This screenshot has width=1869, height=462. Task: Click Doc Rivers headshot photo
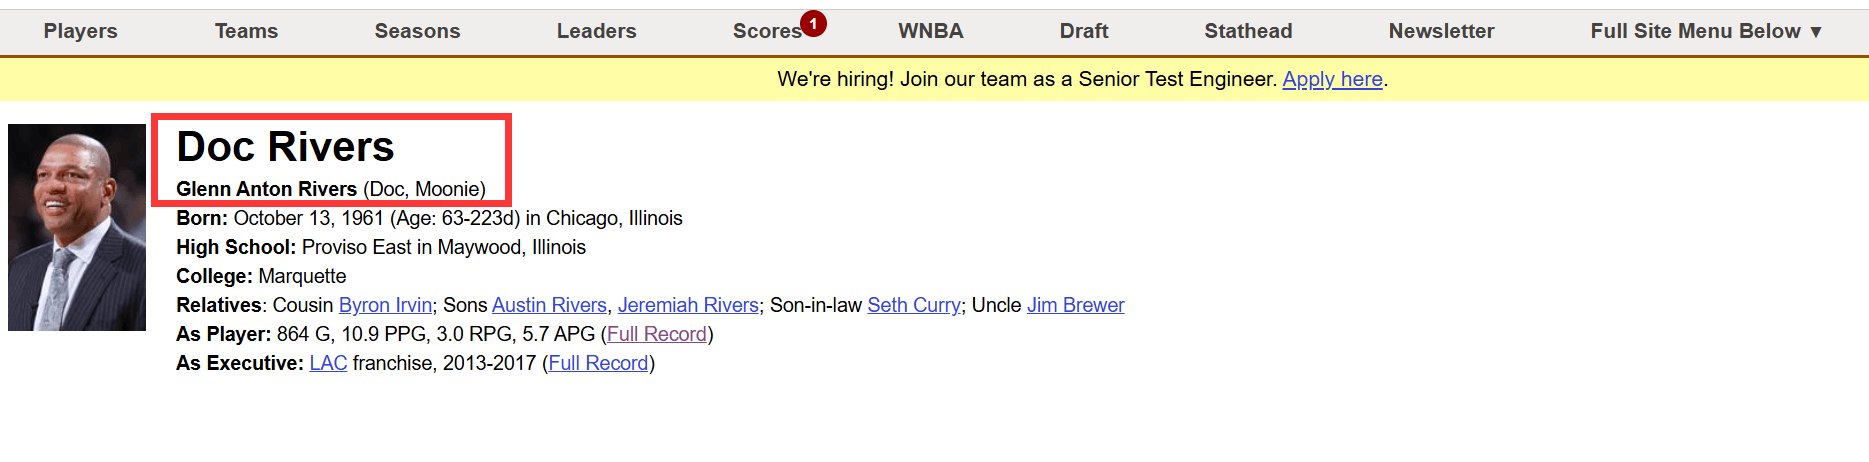(x=77, y=227)
